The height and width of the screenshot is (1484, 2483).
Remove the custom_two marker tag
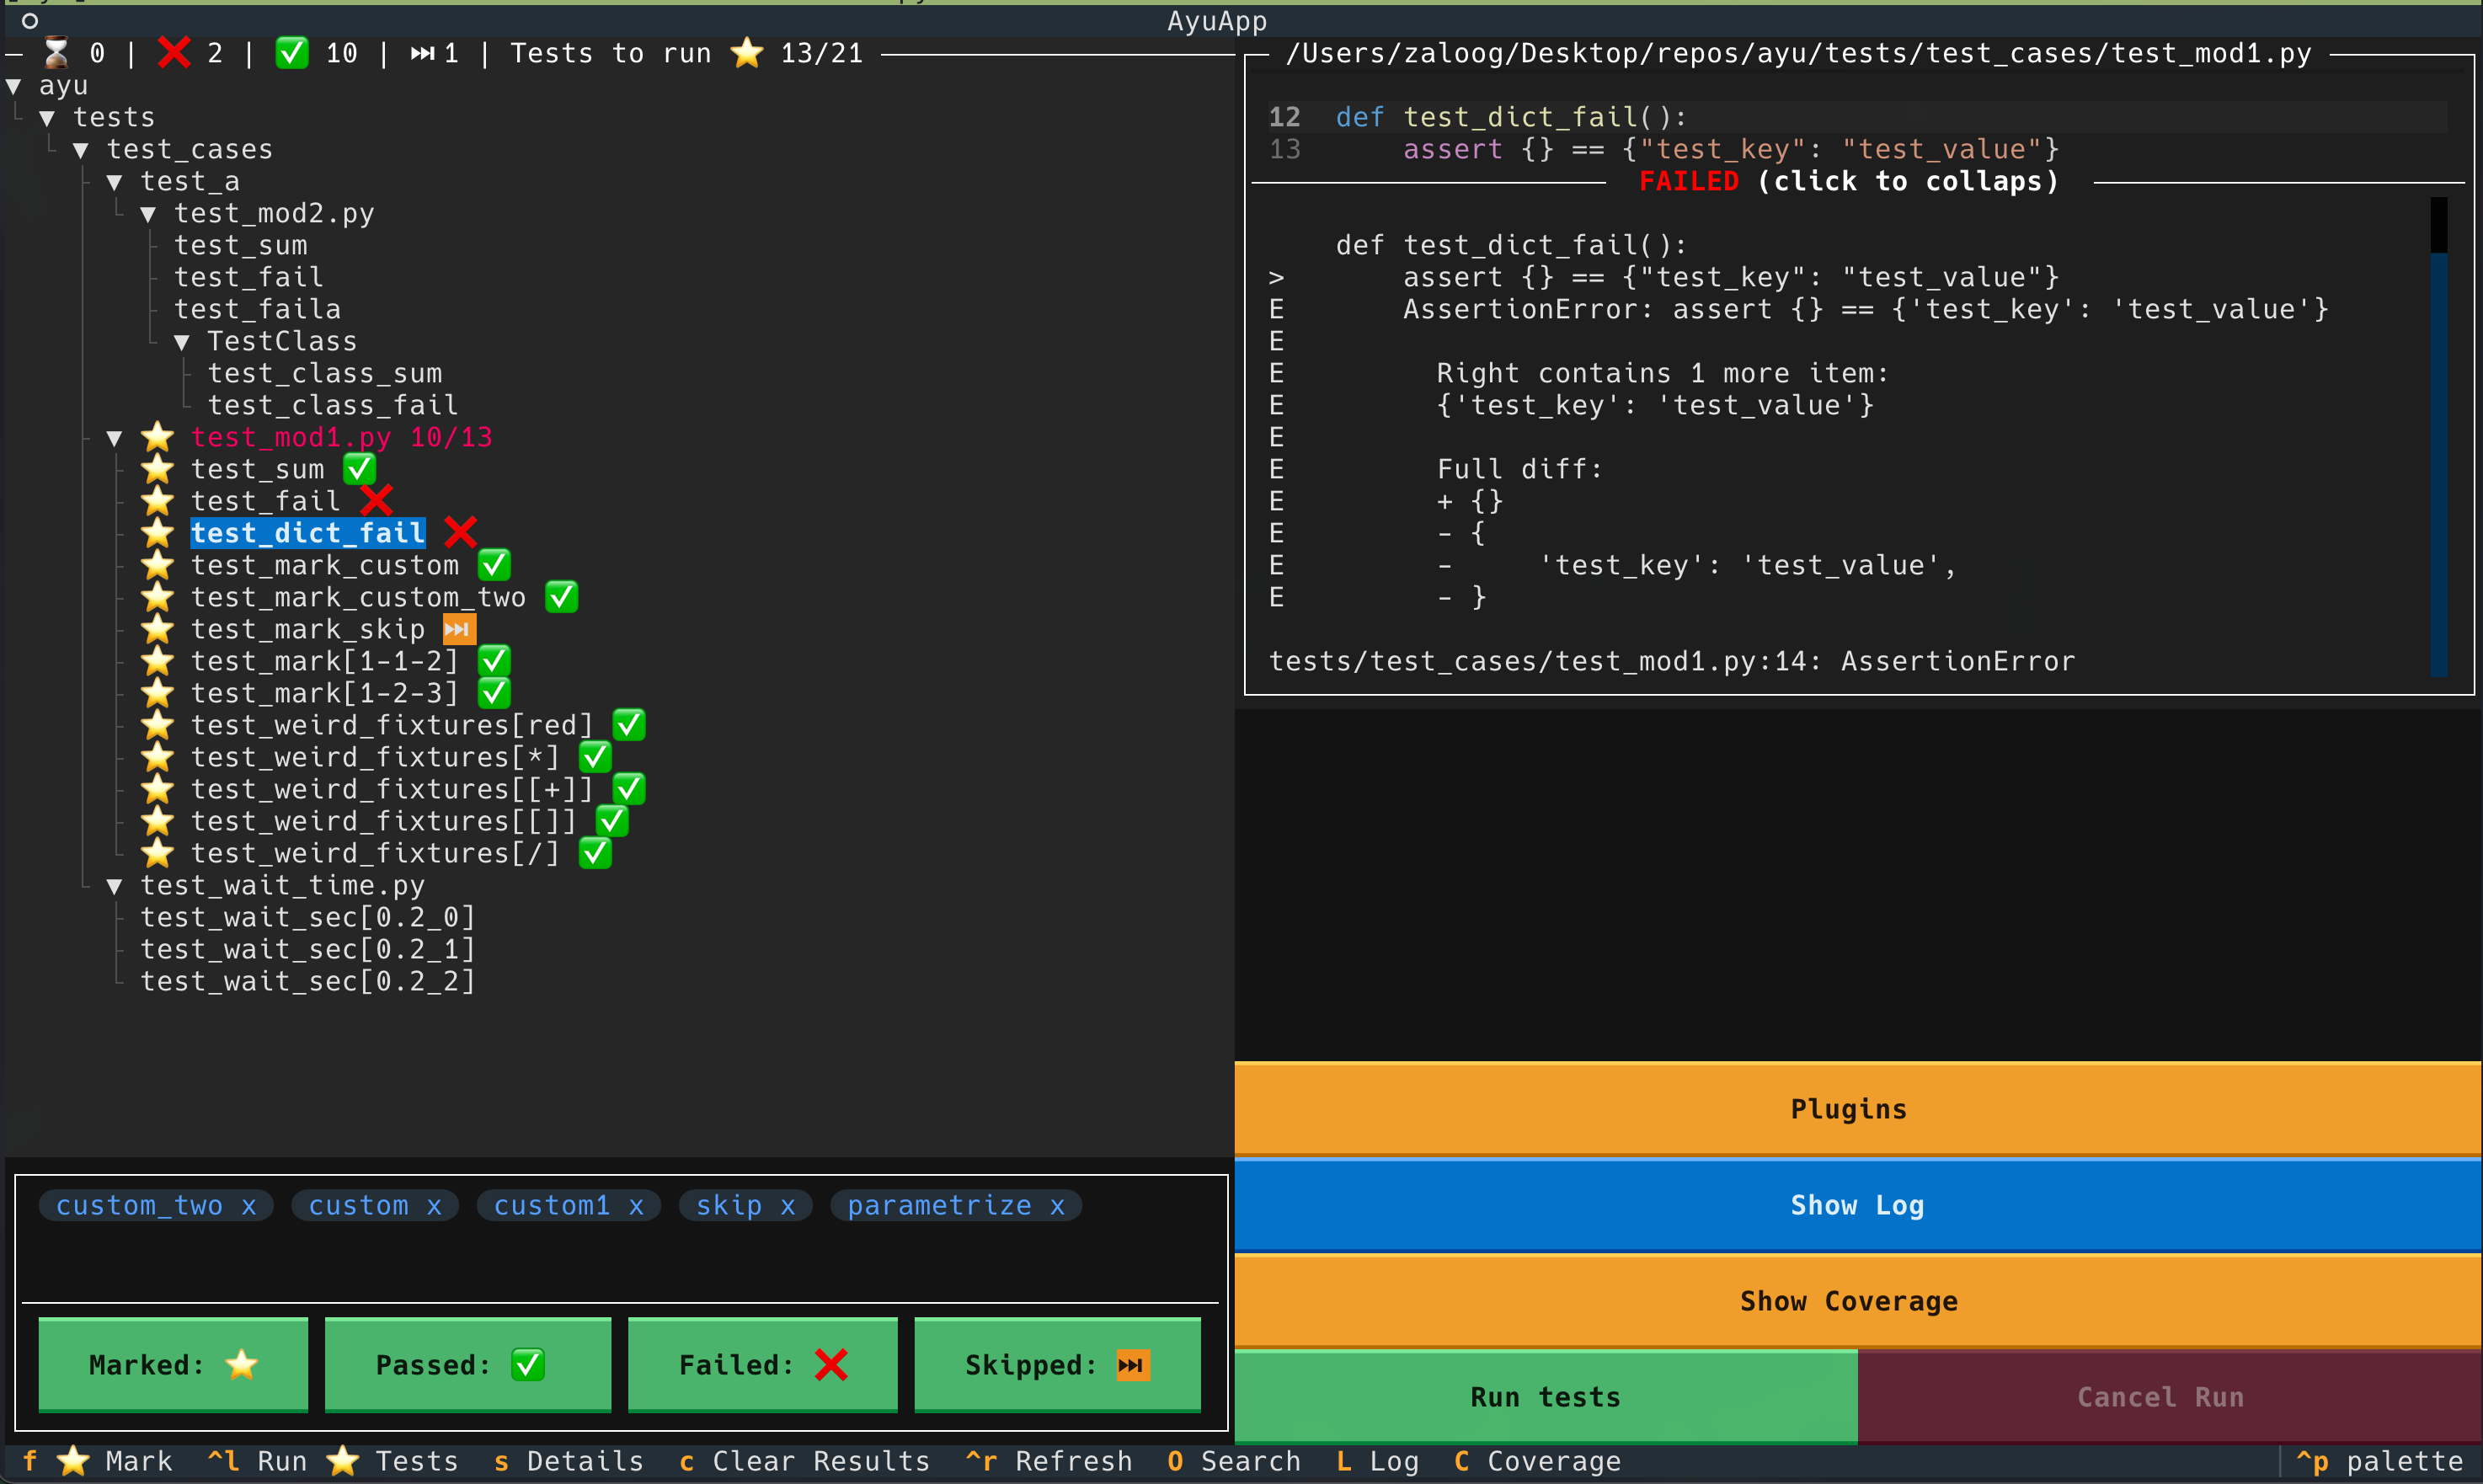[249, 1206]
